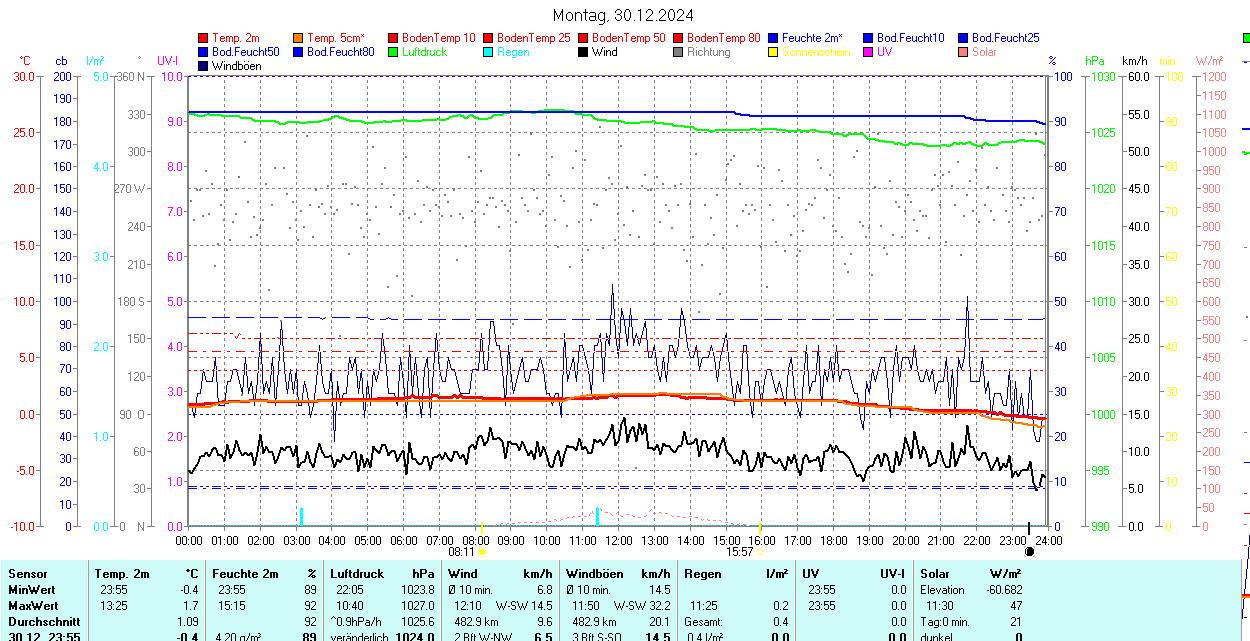This screenshot has height=641, width=1250.
Task: Click the cyan rain bar near 03:00
Action: 300,516
